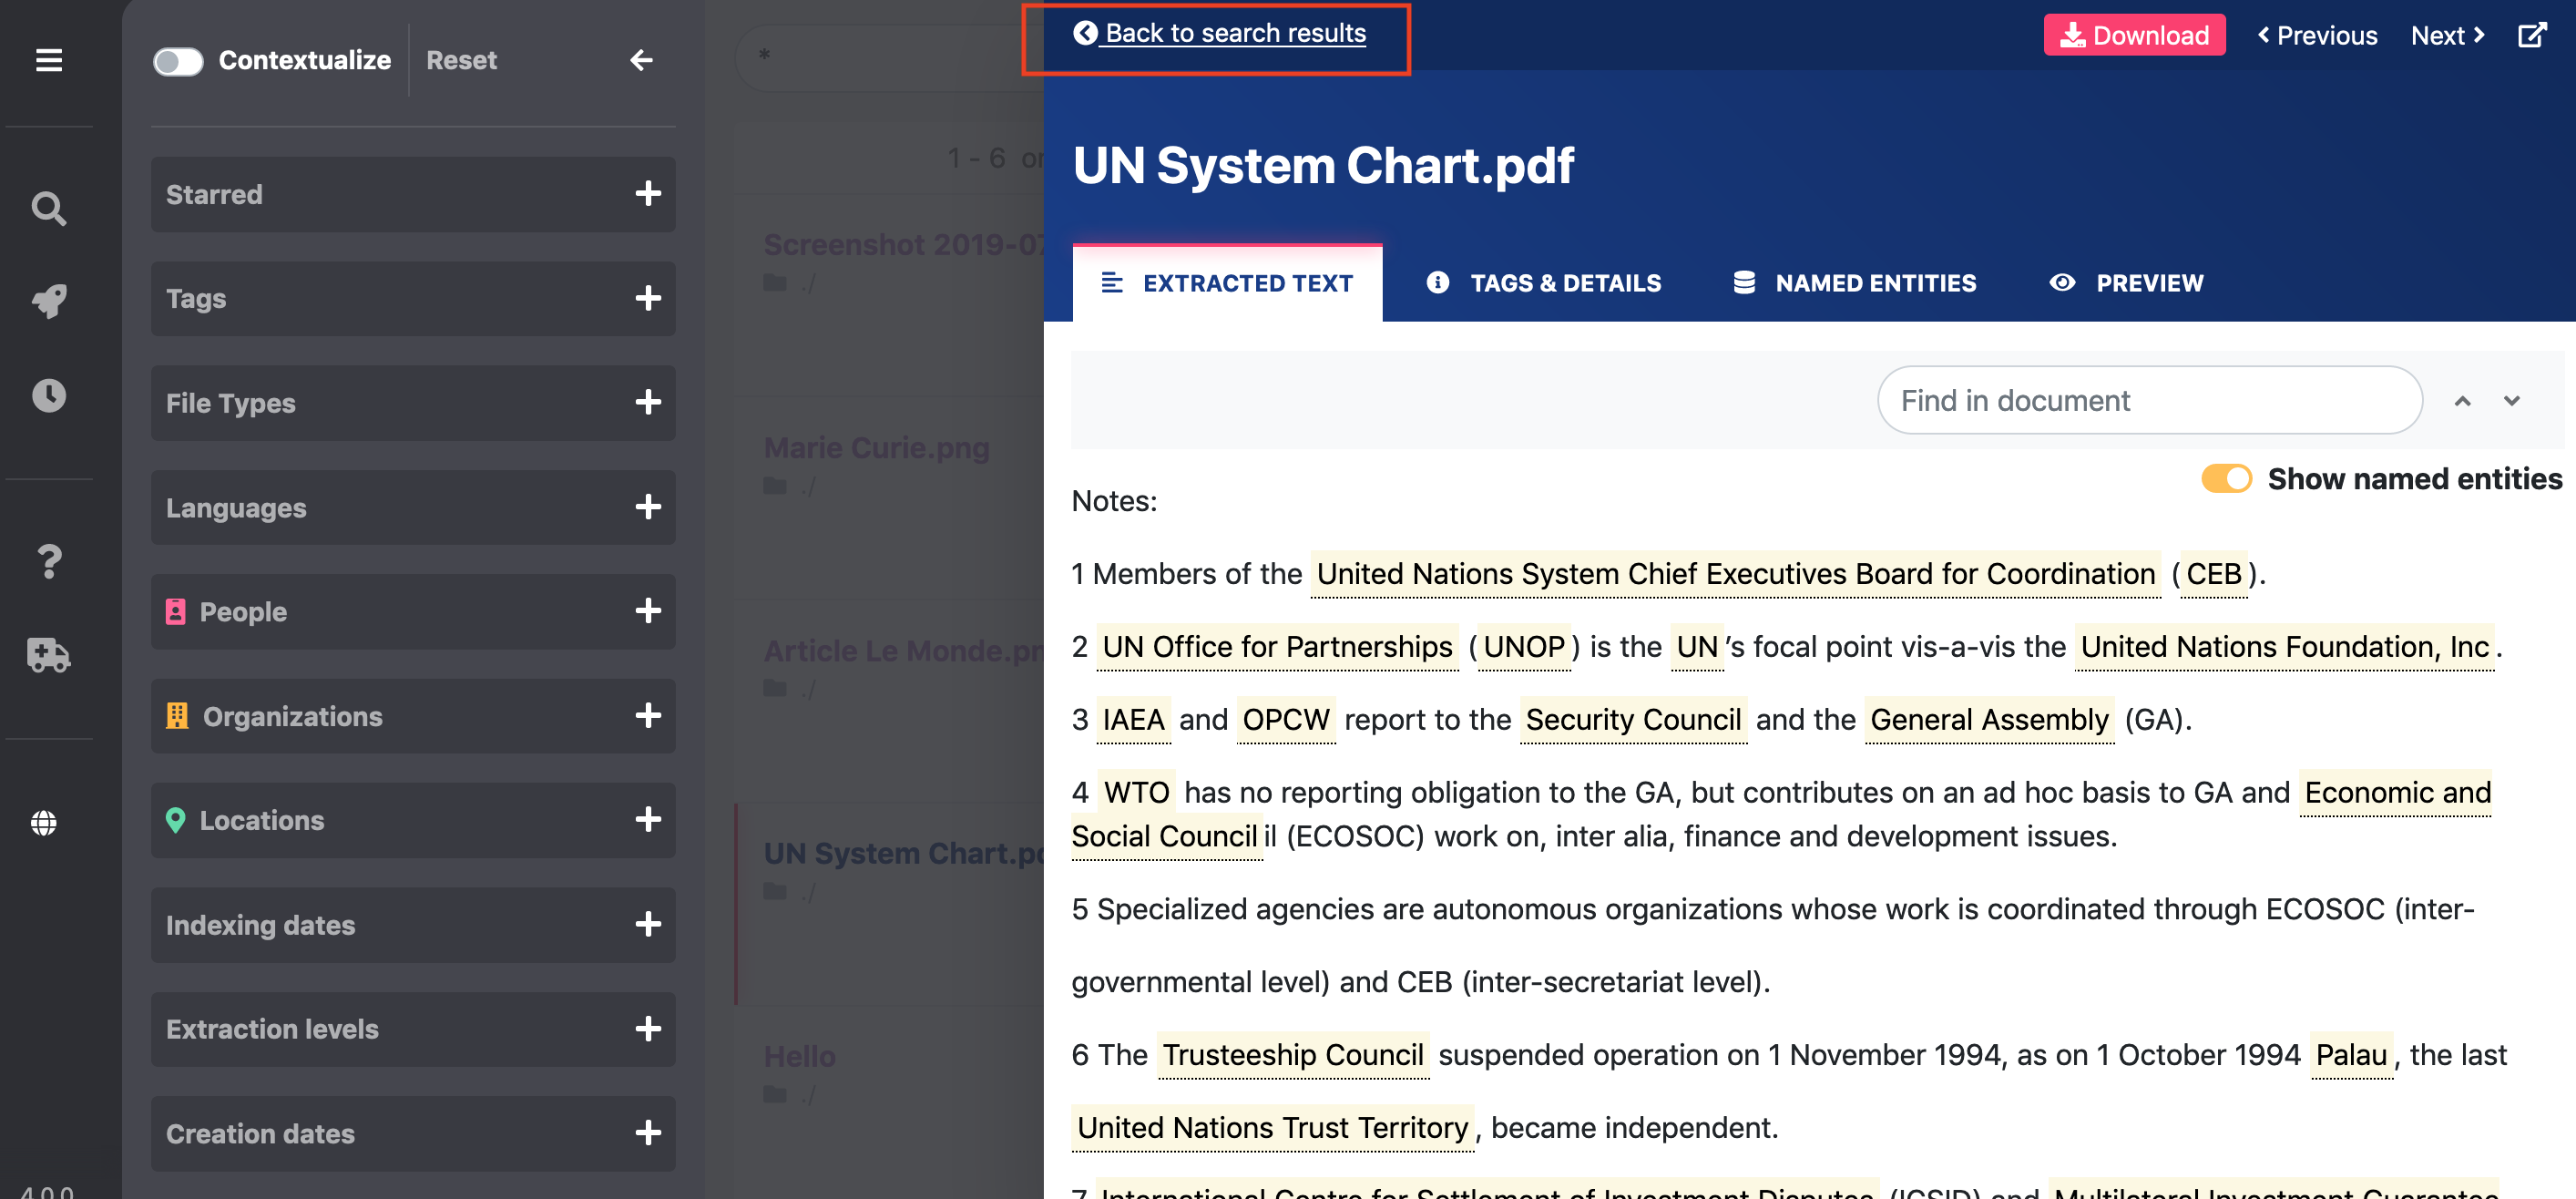Viewport: 2576px width, 1199px height.
Task: Click the Download button
Action: 2134,35
